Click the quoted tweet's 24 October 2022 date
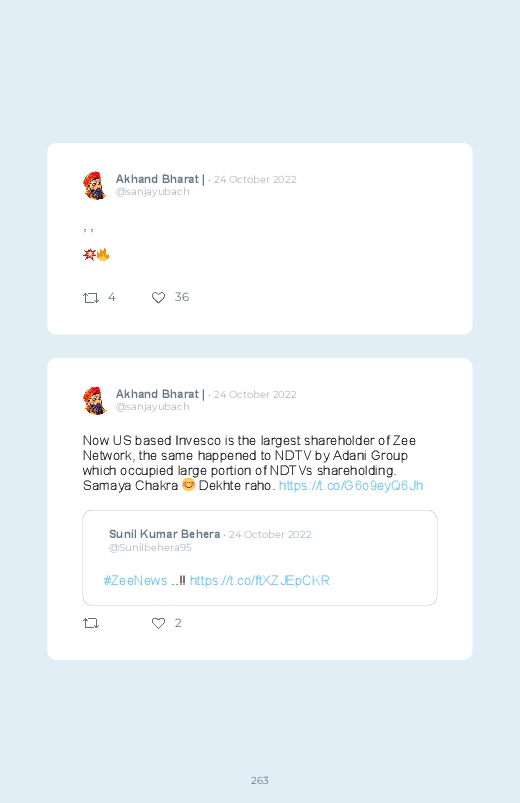This screenshot has height=803, width=520. 270,535
